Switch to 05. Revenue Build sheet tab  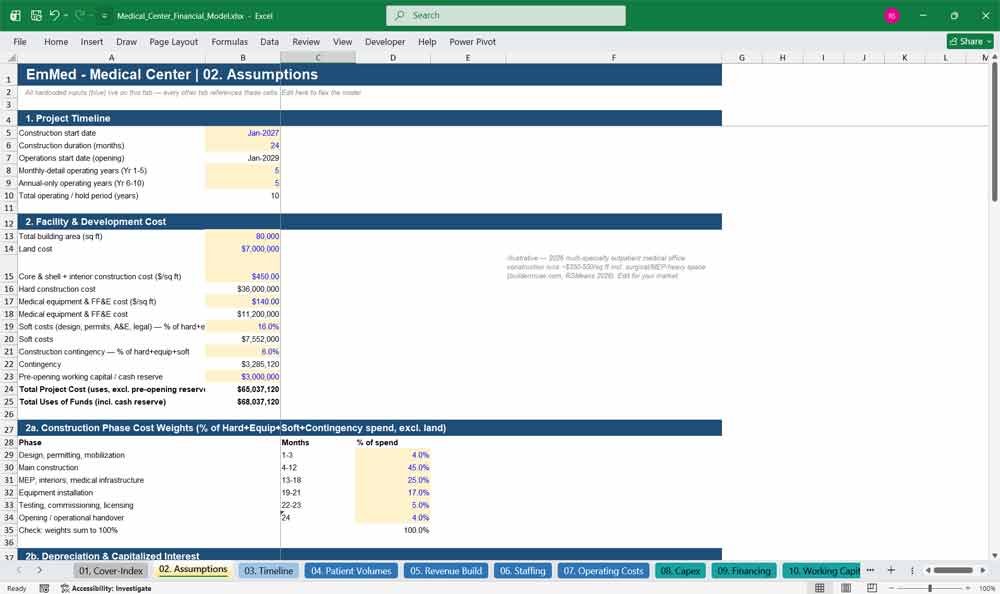point(446,570)
